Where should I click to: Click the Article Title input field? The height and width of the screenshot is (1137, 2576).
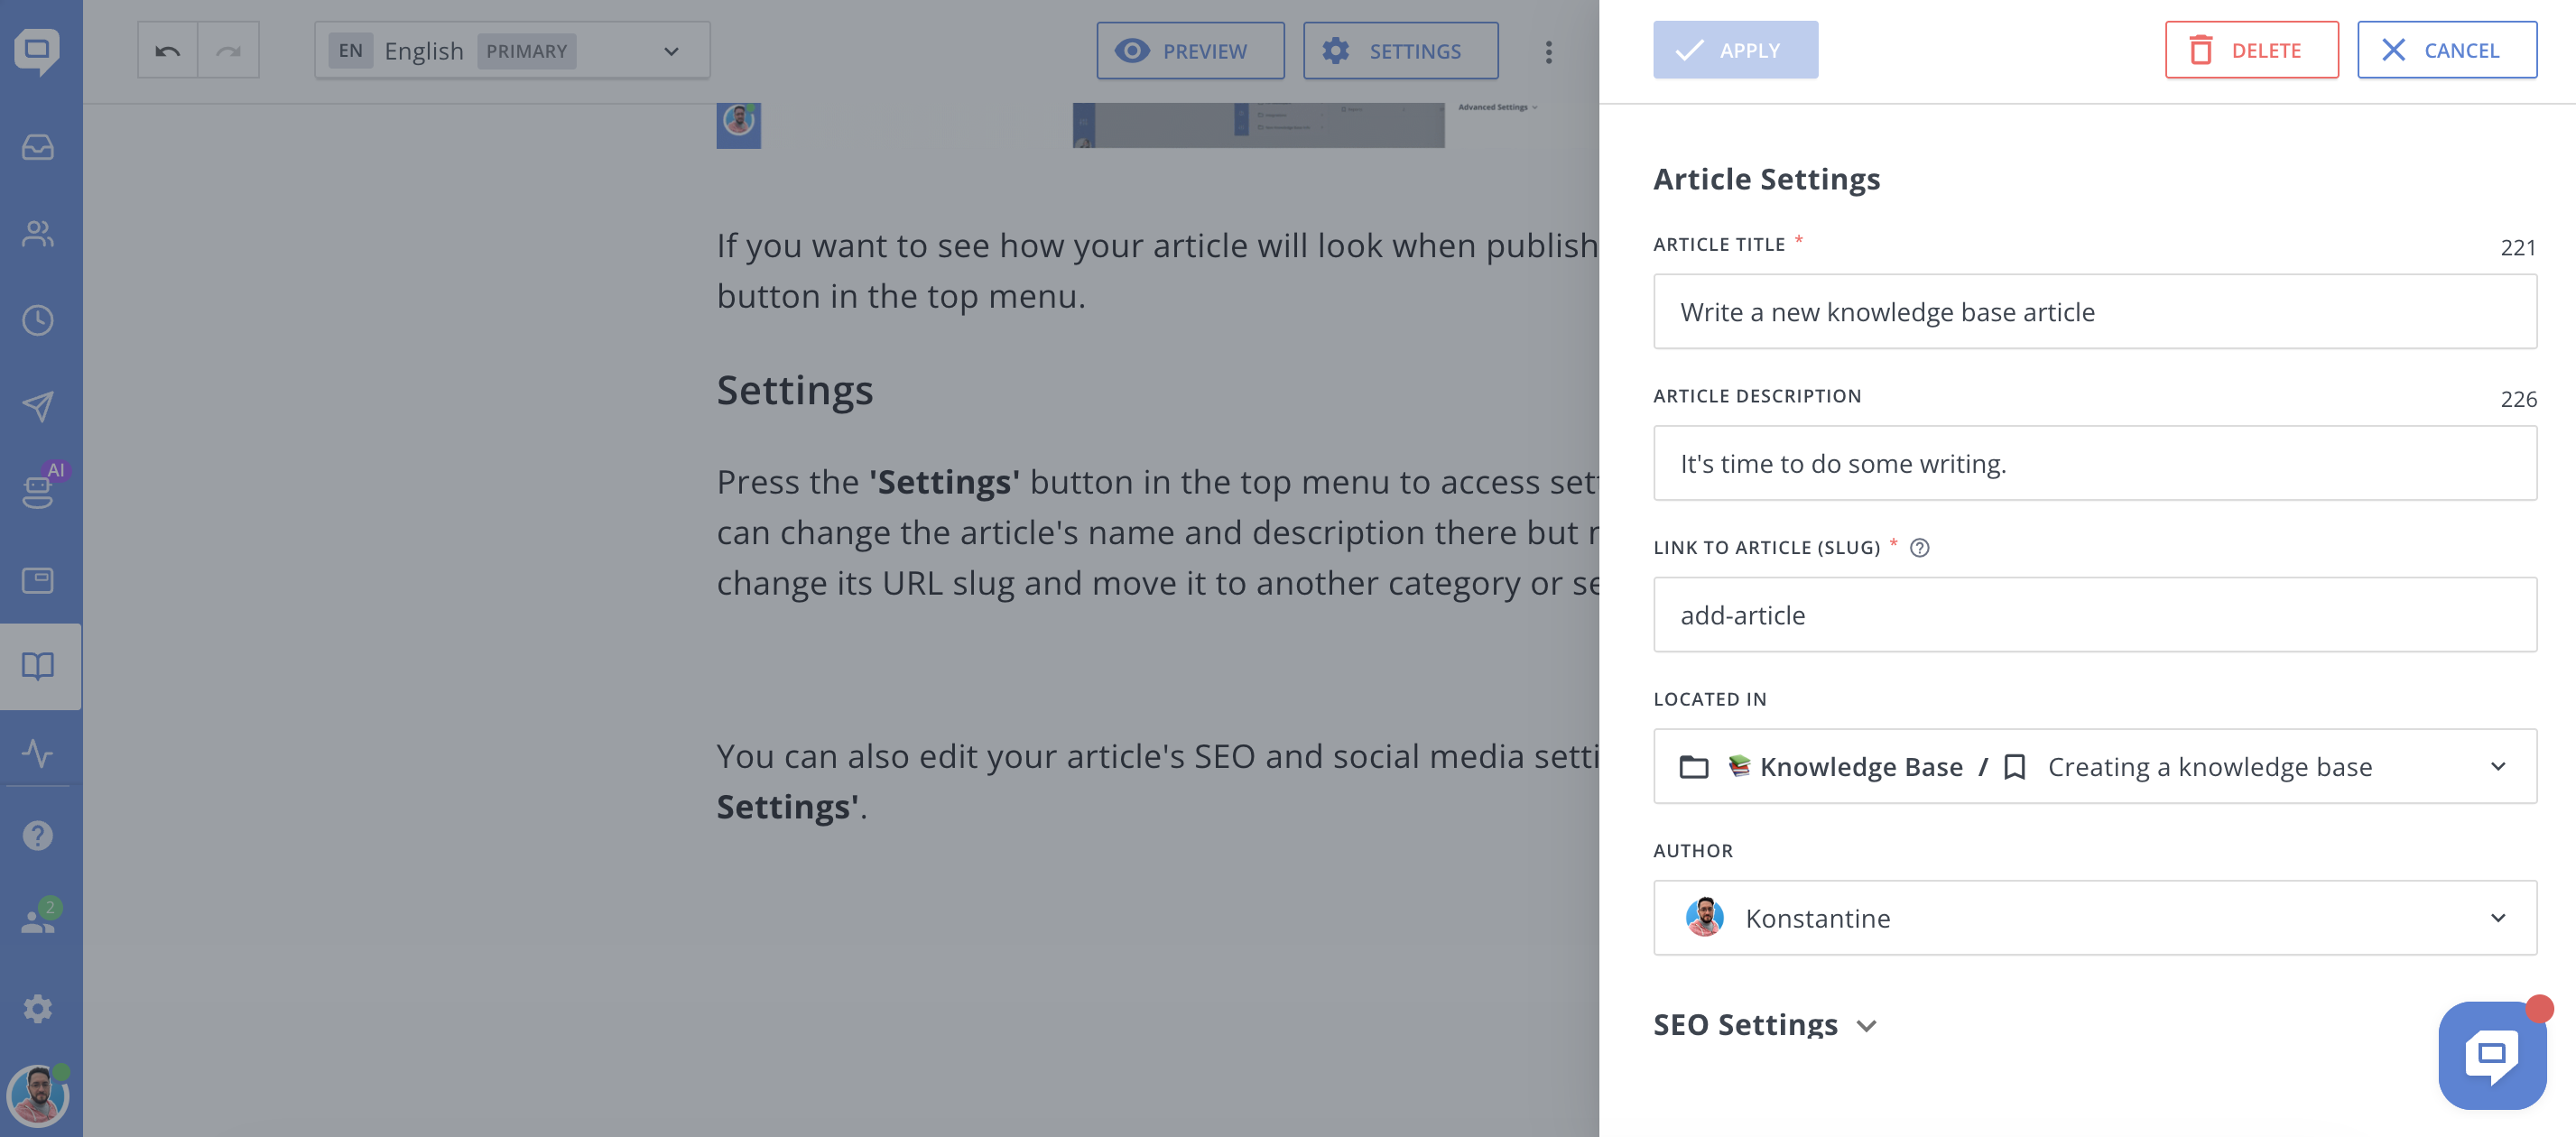pos(2094,312)
